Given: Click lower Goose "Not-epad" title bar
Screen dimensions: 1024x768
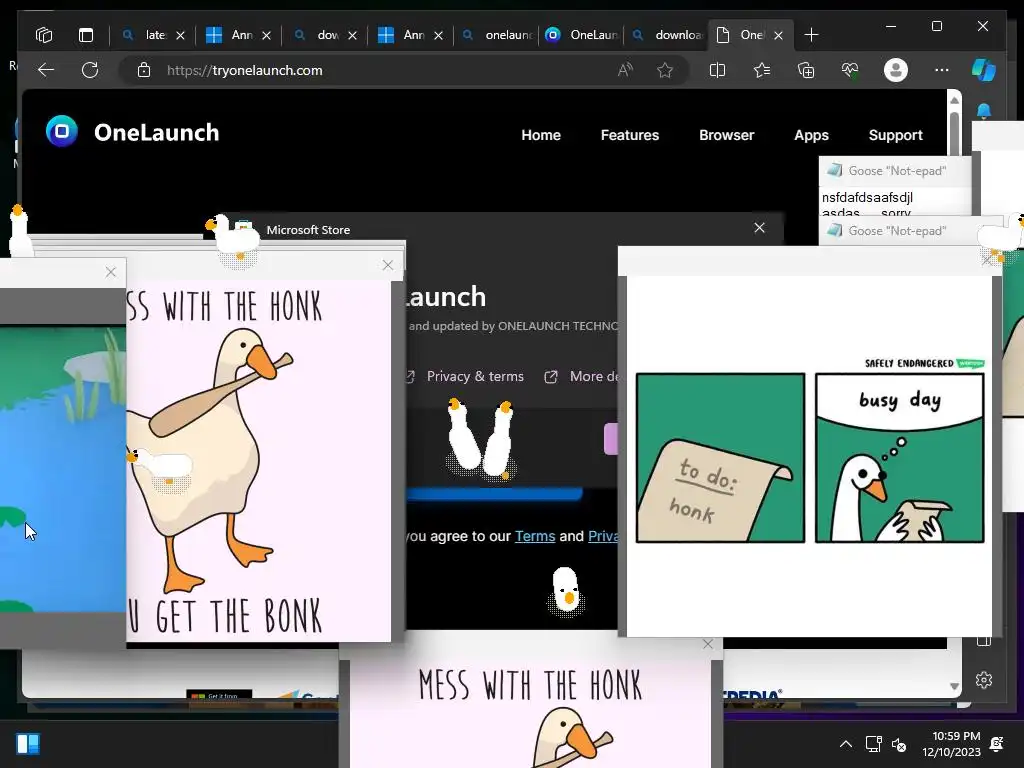Looking at the screenshot, I should (x=898, y=231).
